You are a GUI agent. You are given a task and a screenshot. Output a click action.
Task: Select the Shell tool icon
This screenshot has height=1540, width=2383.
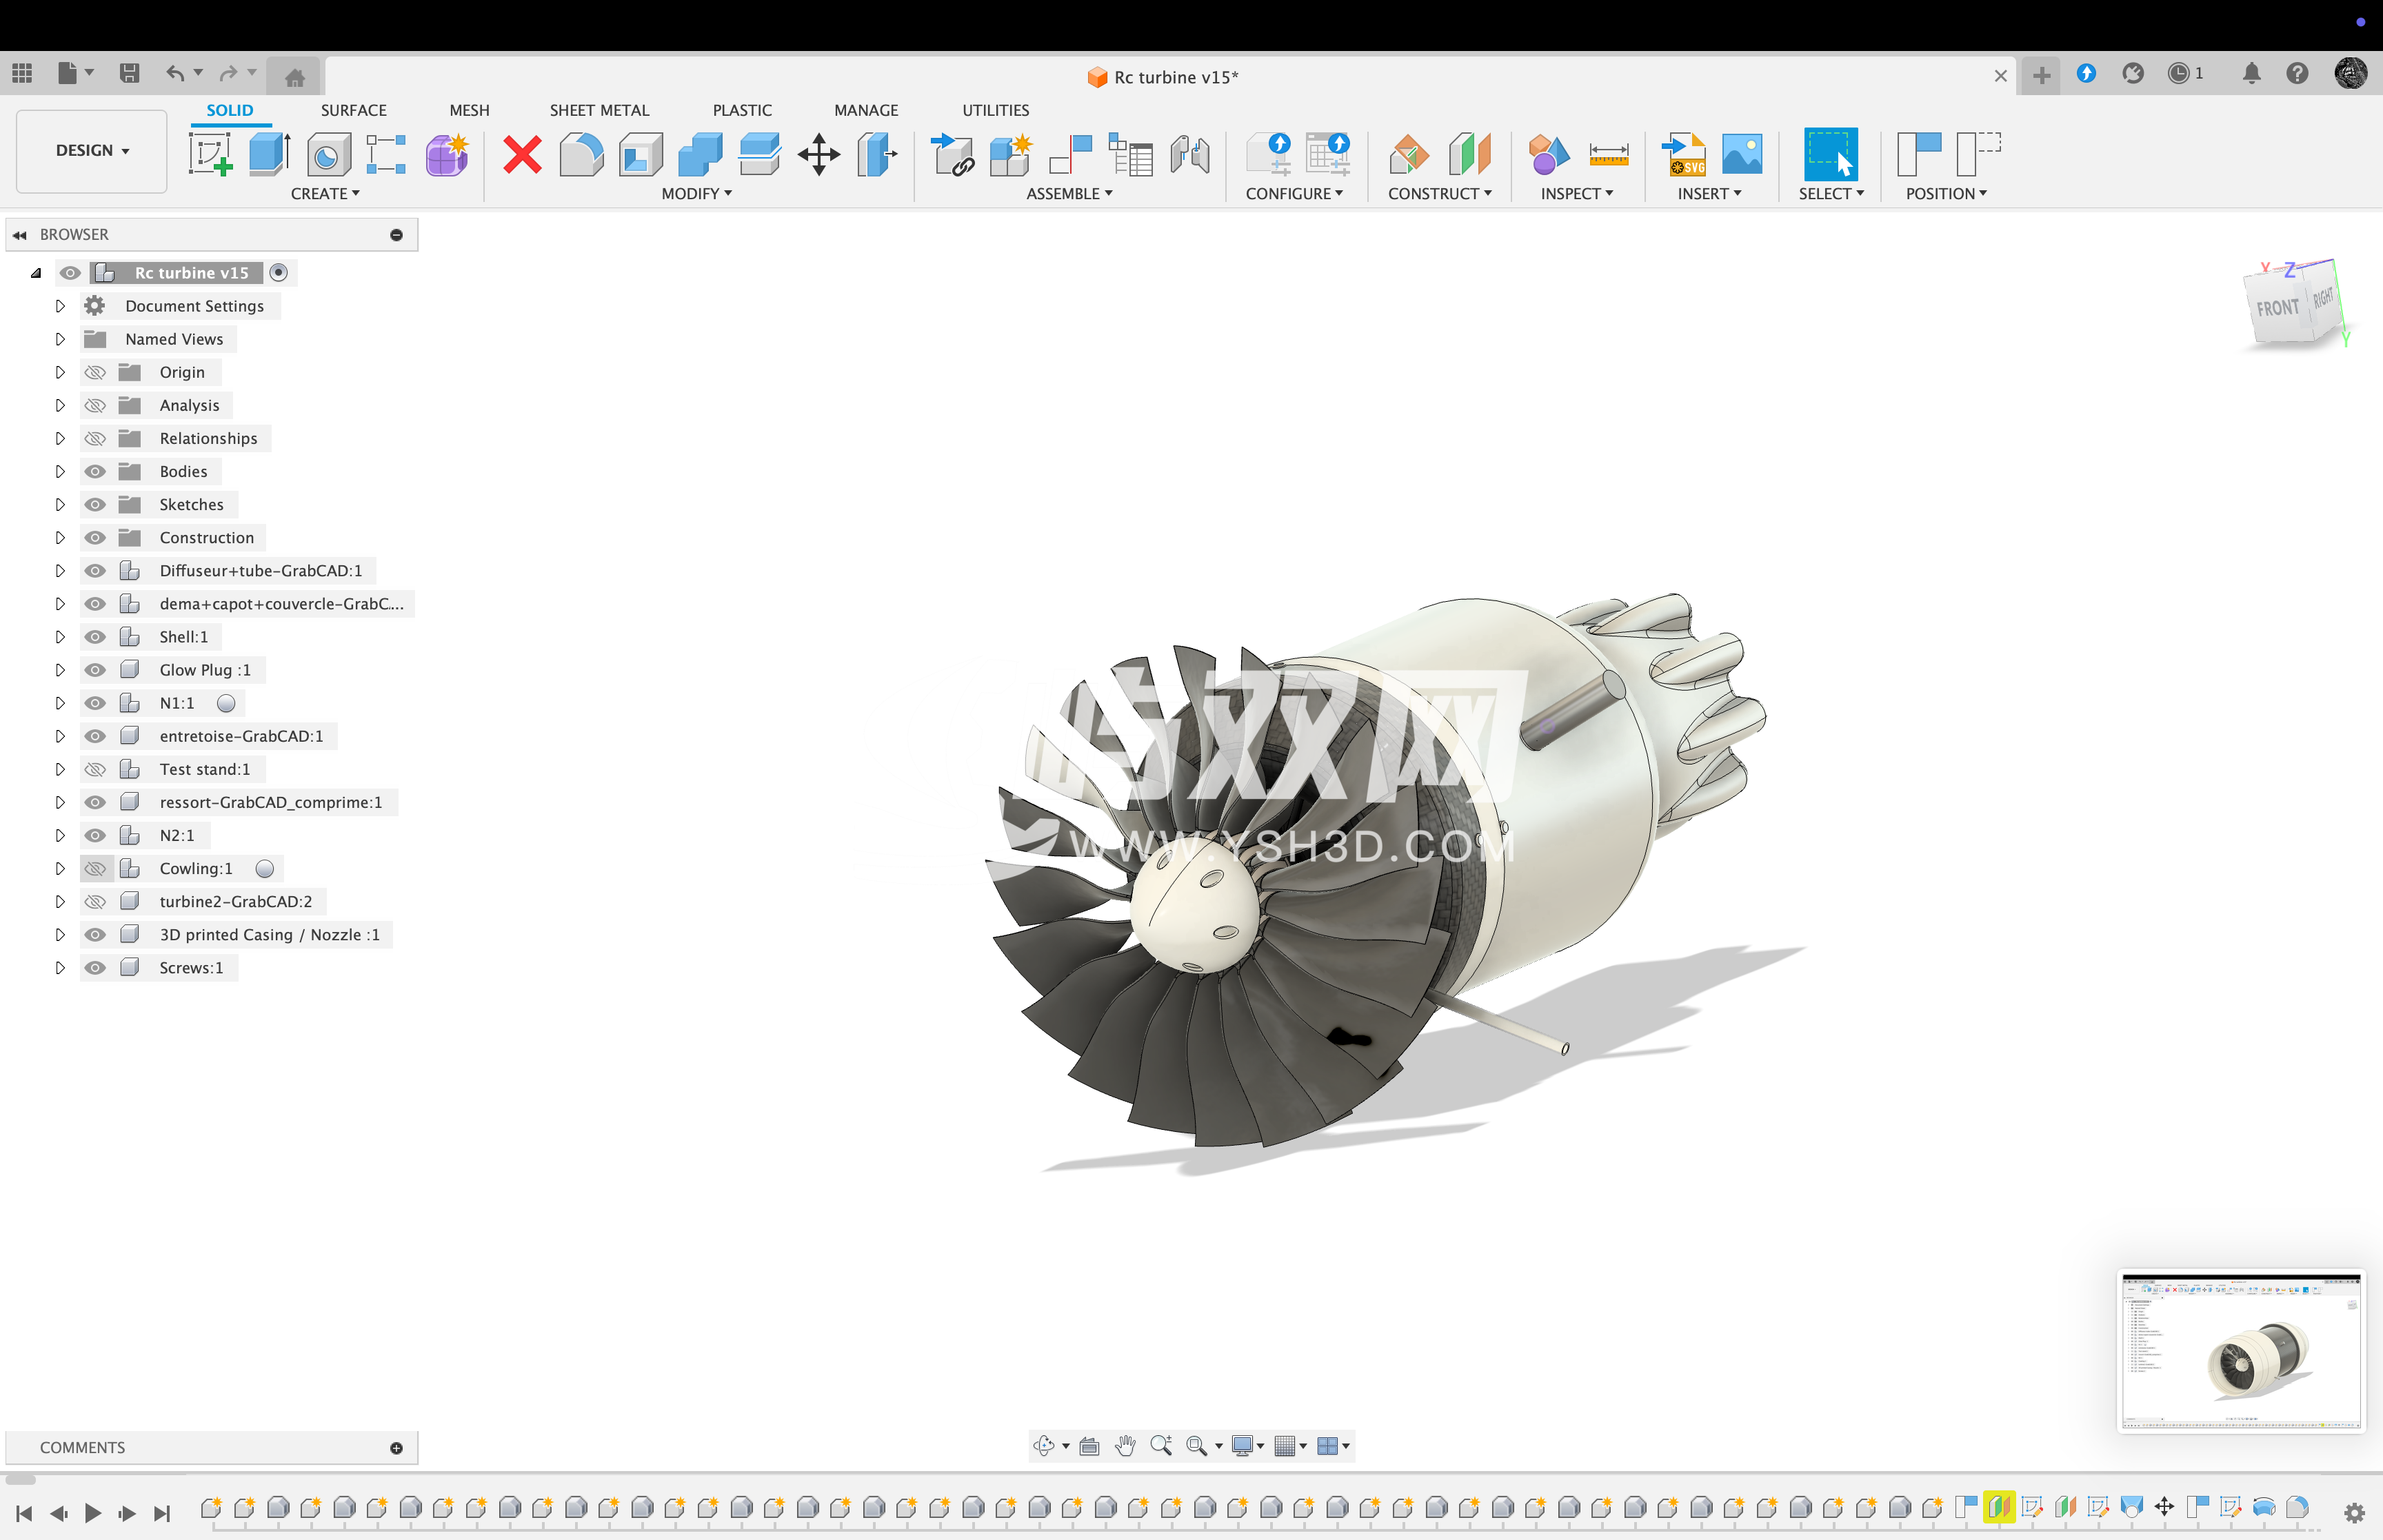641,154
